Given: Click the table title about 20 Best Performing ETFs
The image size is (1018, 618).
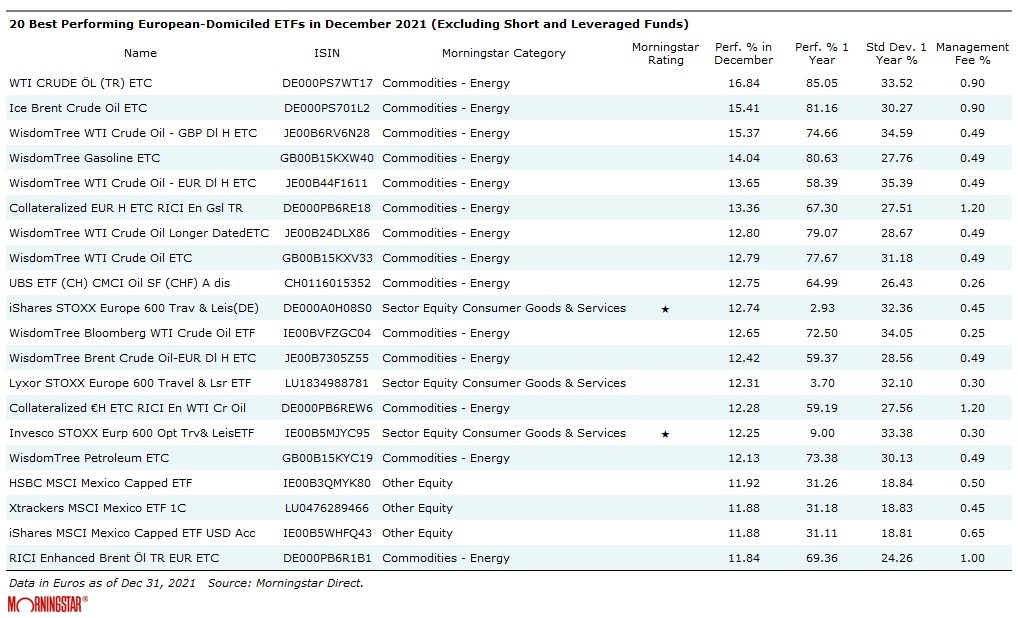Looking at the screenshot, I should [x=348, y=23].
